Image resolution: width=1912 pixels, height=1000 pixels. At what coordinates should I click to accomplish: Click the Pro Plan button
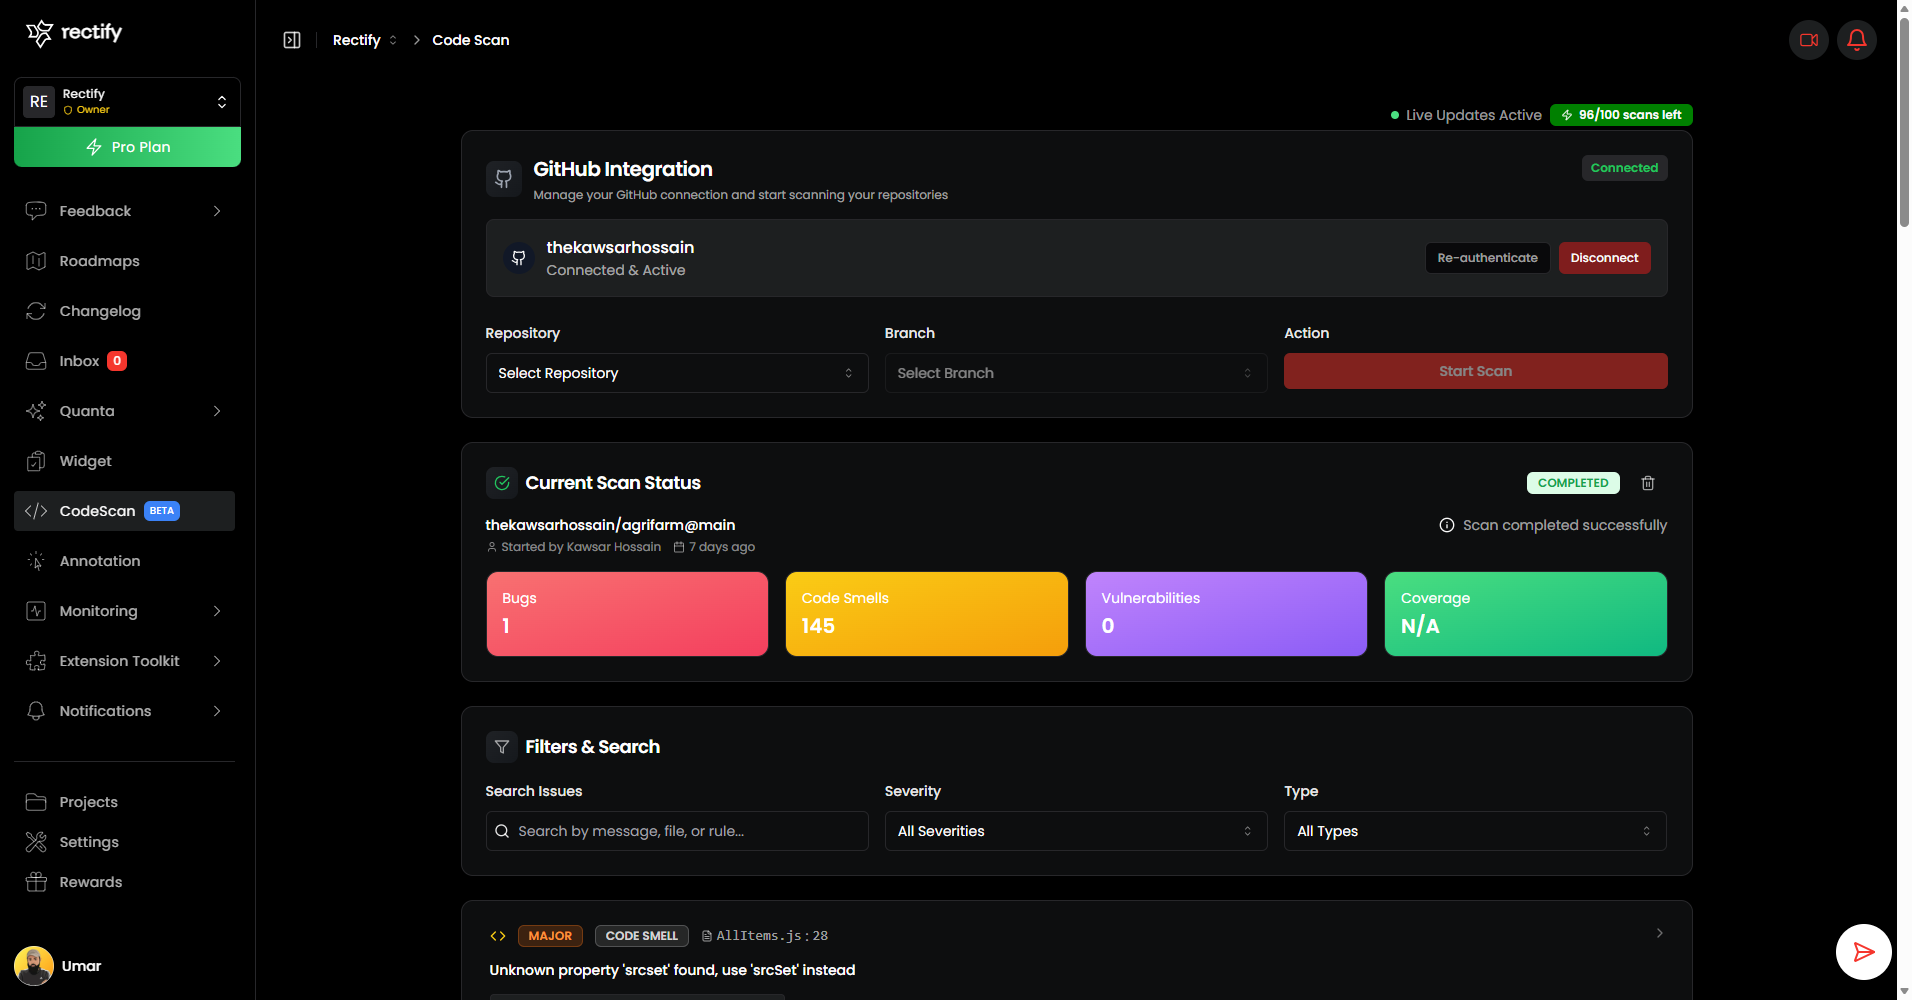pos(127,147)
